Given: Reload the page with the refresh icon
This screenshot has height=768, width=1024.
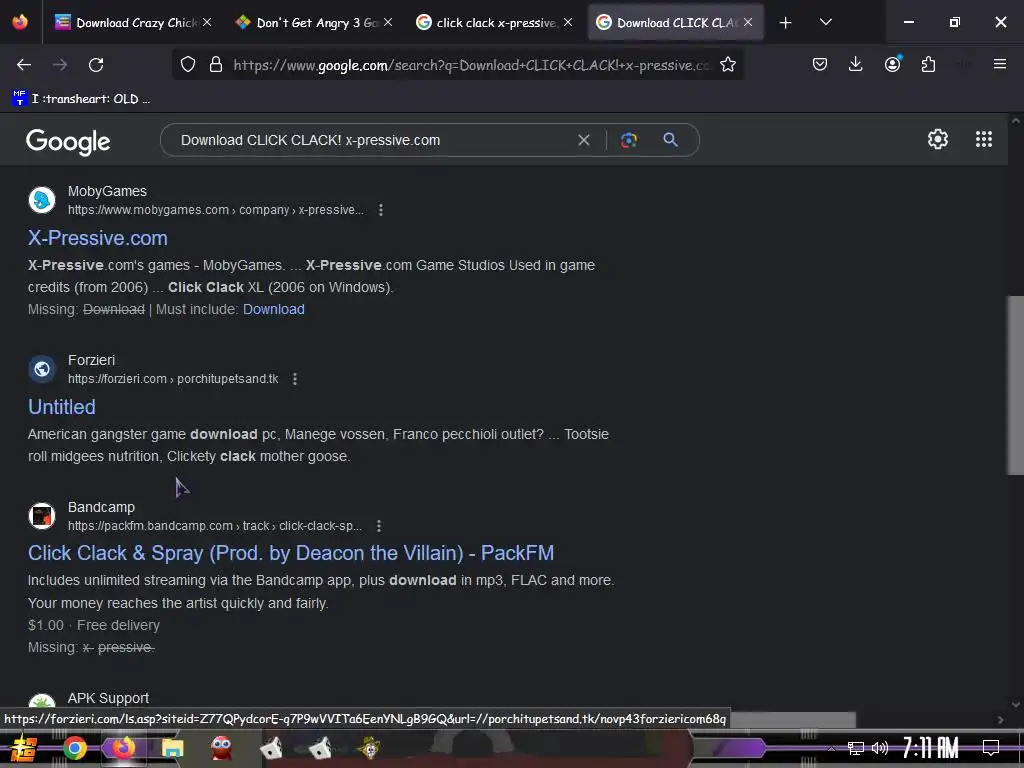Looking at the screenshot, I should (96, 65).
